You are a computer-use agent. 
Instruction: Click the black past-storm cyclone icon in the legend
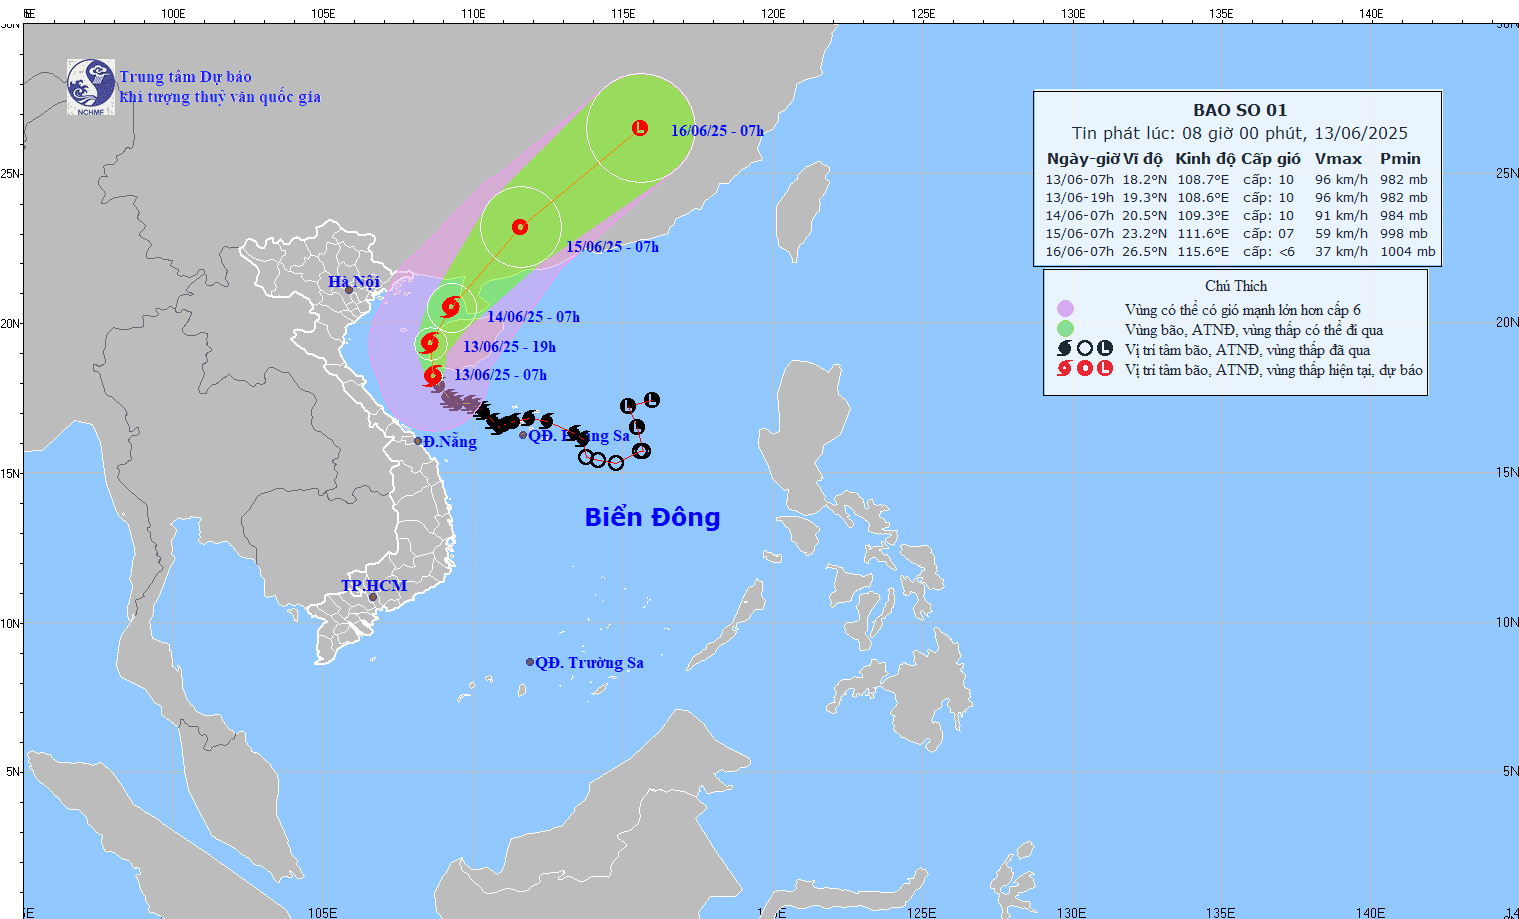pyautogui.click(x=1064, y=348)
